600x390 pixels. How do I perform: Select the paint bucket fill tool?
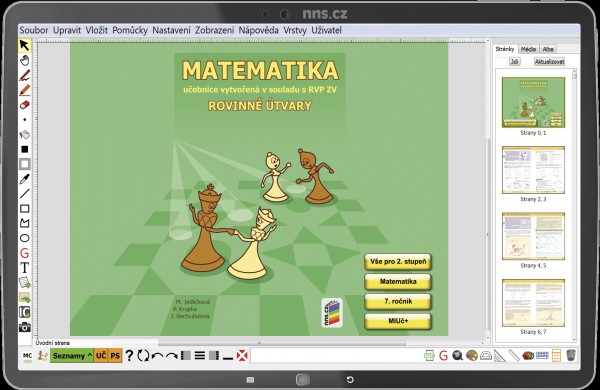(24, 134)
